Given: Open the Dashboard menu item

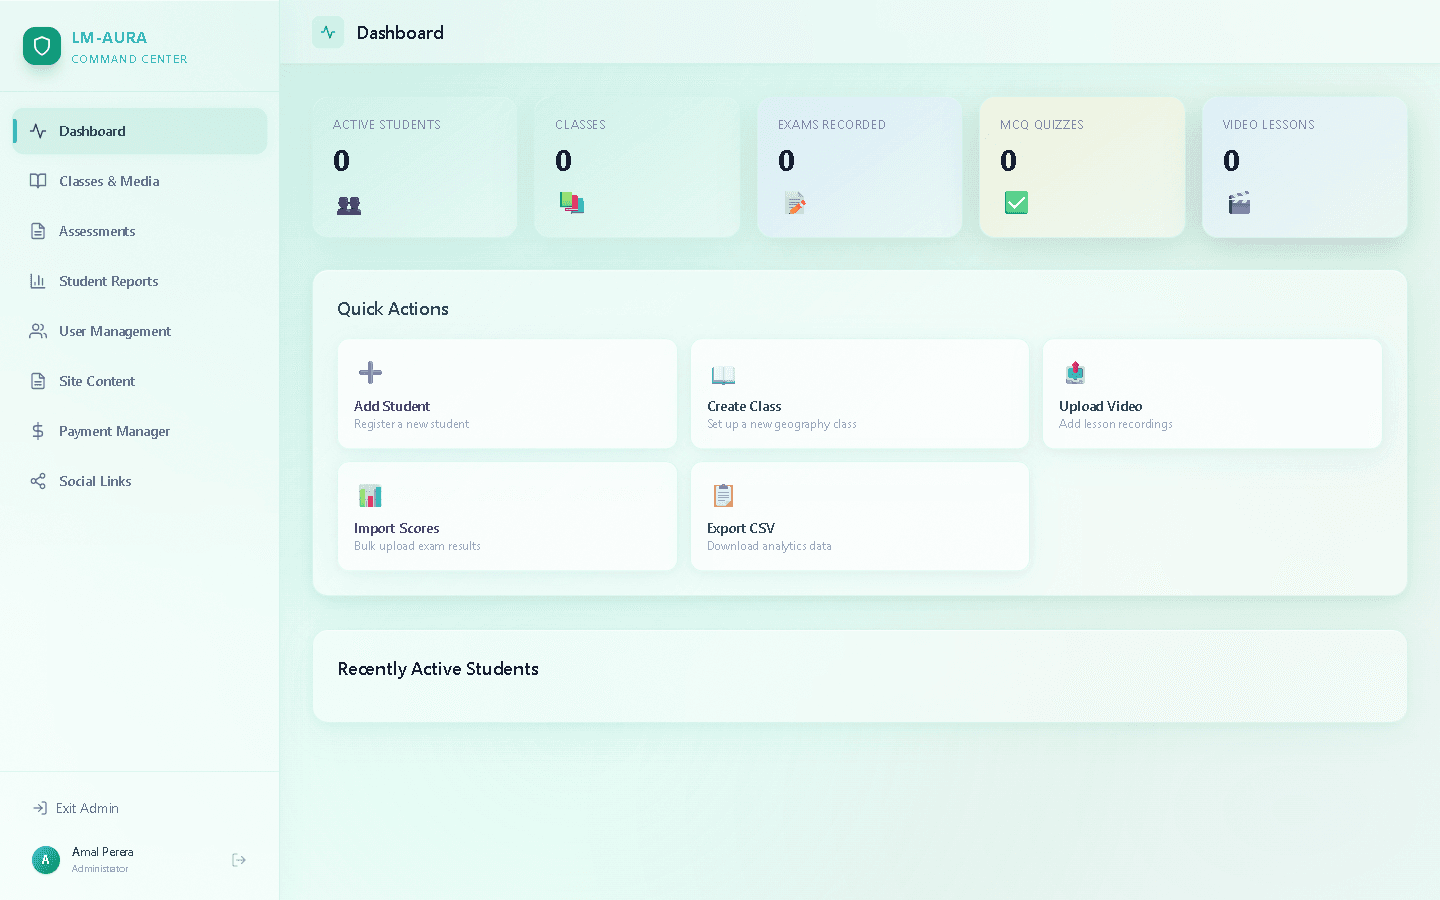Looking at the screenshot, I should pyautogui.click(x=140, y=131).
